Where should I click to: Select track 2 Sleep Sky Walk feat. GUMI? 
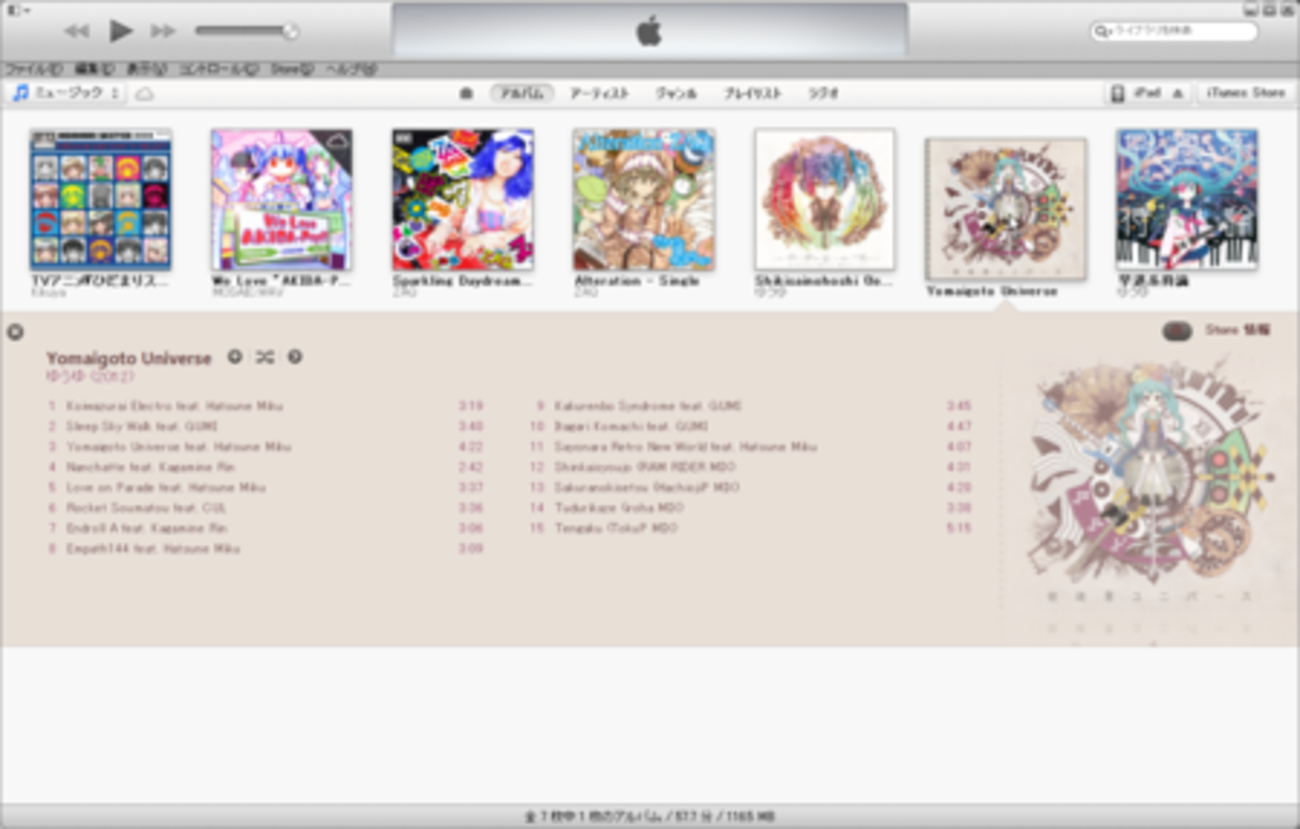pos(265,427)
